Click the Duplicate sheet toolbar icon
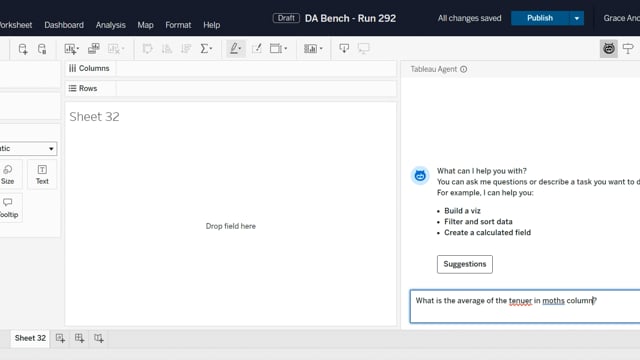640x360 pixels. [x=93, y=49]
